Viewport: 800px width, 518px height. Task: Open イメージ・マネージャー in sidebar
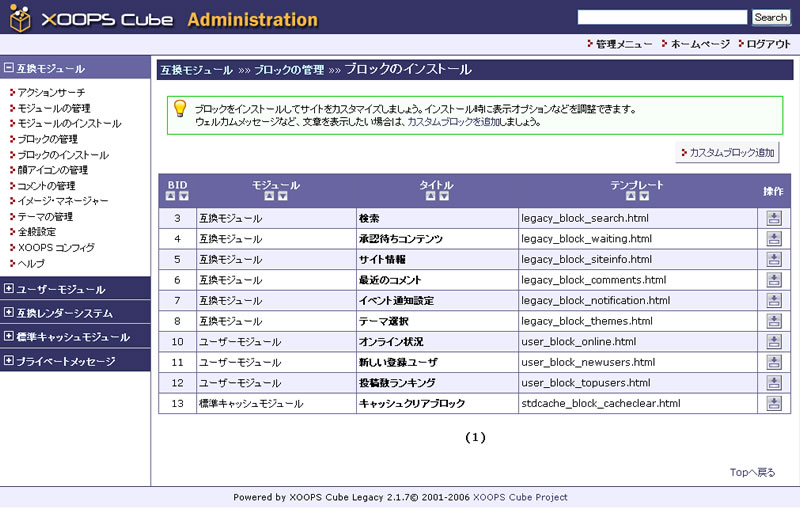click(x=63, y=201)
